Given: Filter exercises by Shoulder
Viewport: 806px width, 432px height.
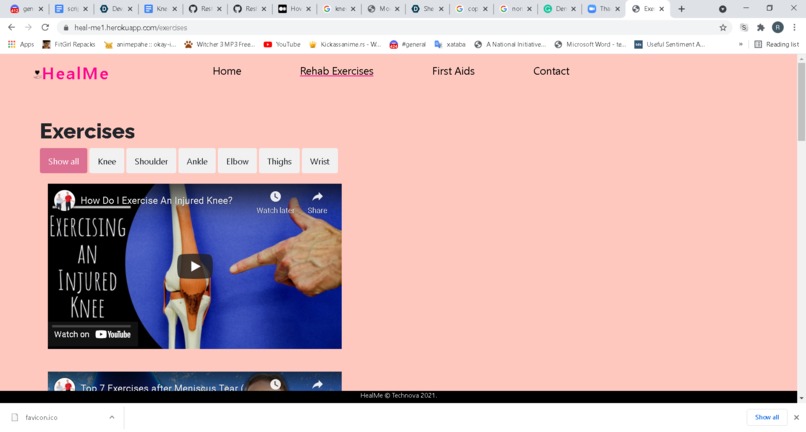Looking at the screenshot, I should [151, 161].
